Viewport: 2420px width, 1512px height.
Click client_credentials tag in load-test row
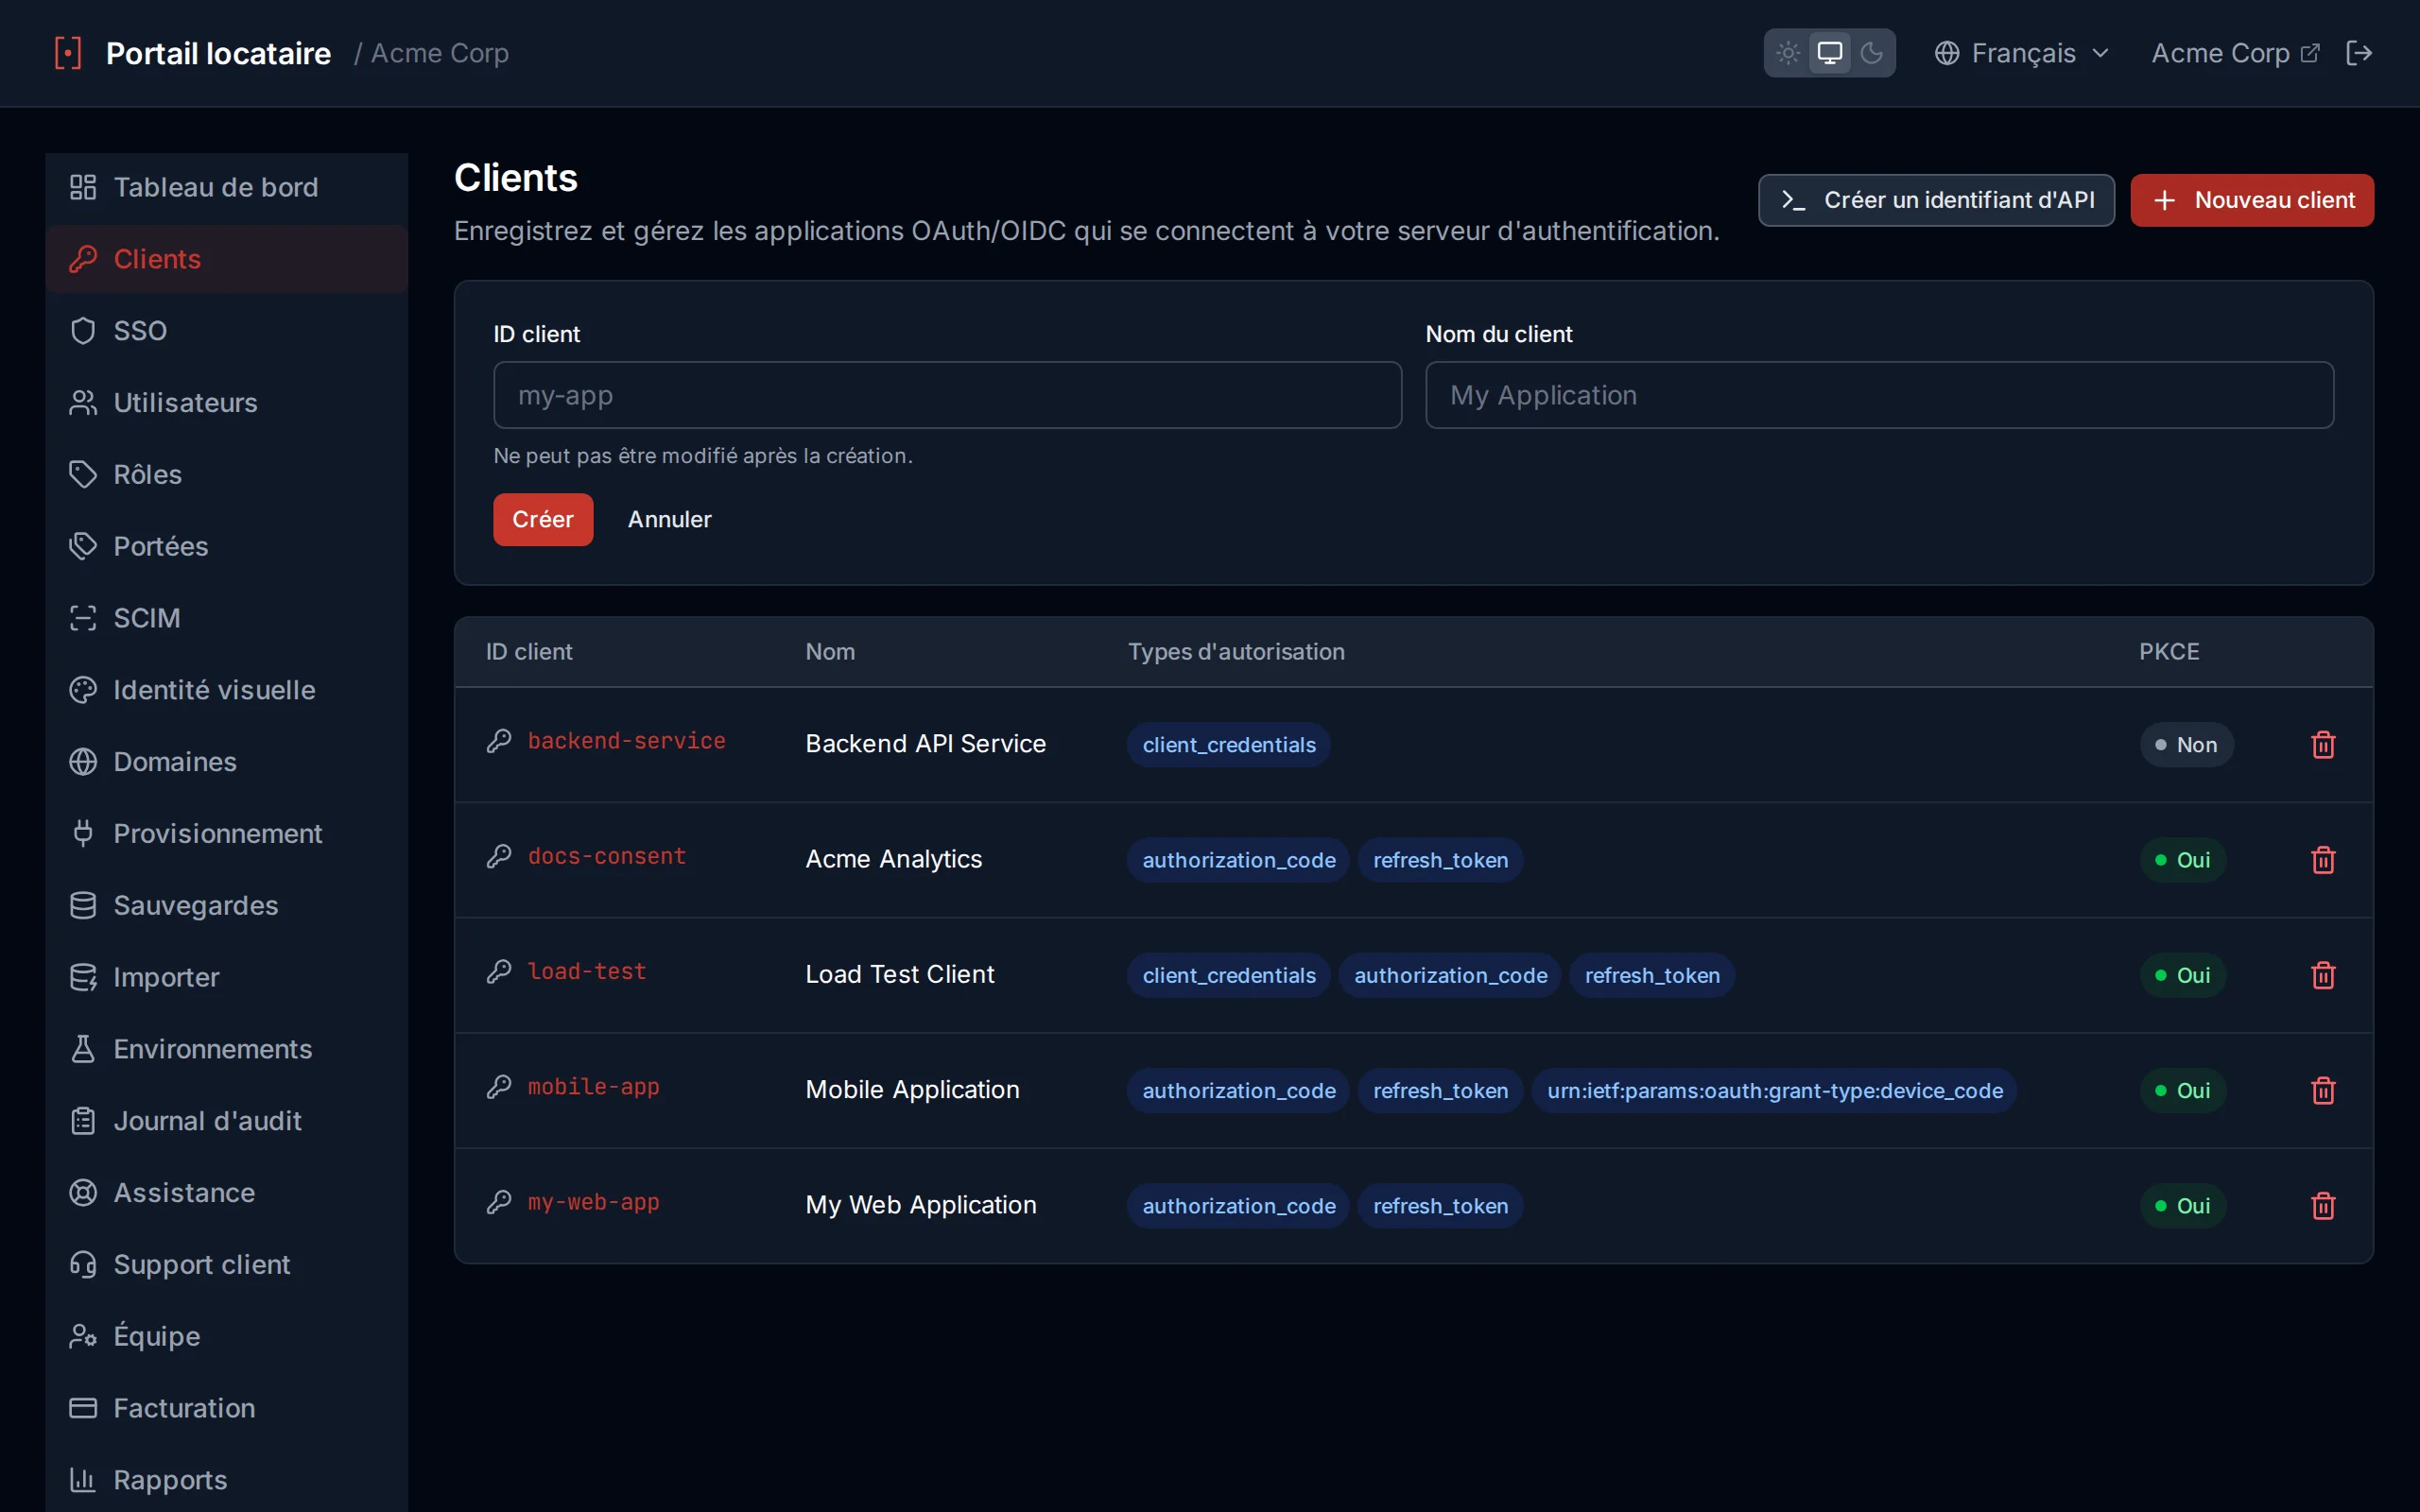pyautogui.click(x=1229, y=976)
